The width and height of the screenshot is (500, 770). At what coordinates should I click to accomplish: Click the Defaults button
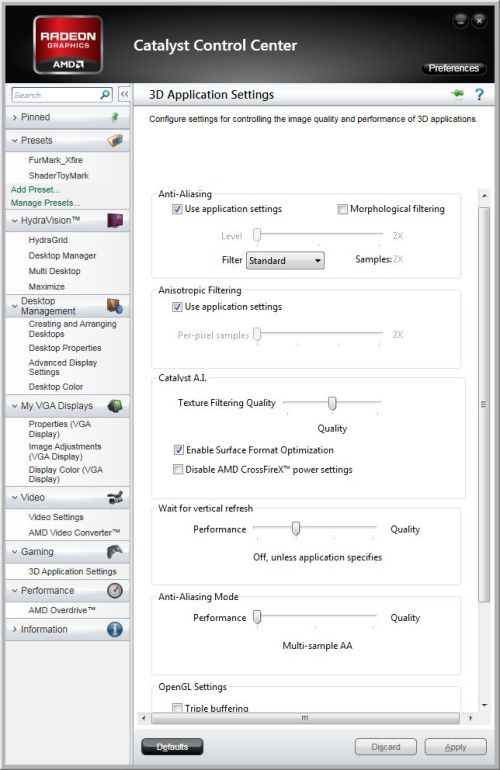click(172, 746)
